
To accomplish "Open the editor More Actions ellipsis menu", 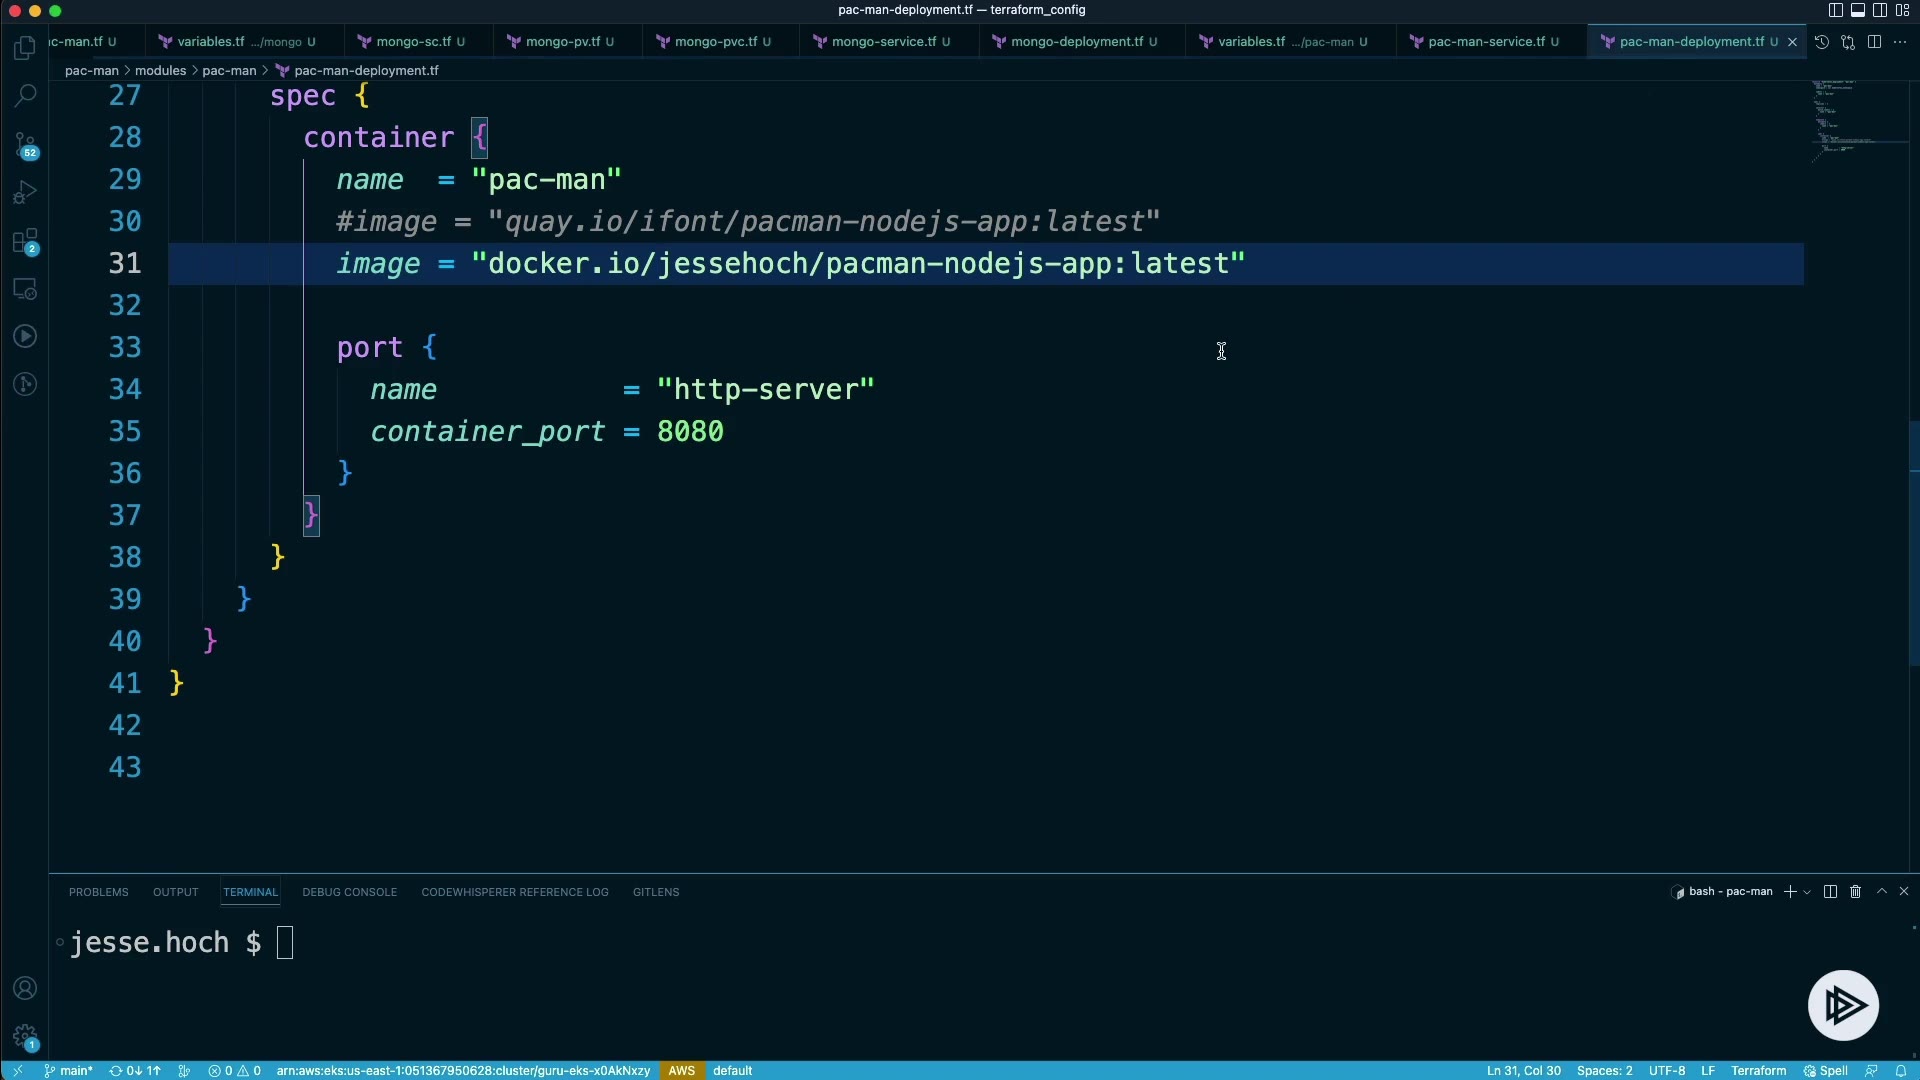I will pos(1900,42).
